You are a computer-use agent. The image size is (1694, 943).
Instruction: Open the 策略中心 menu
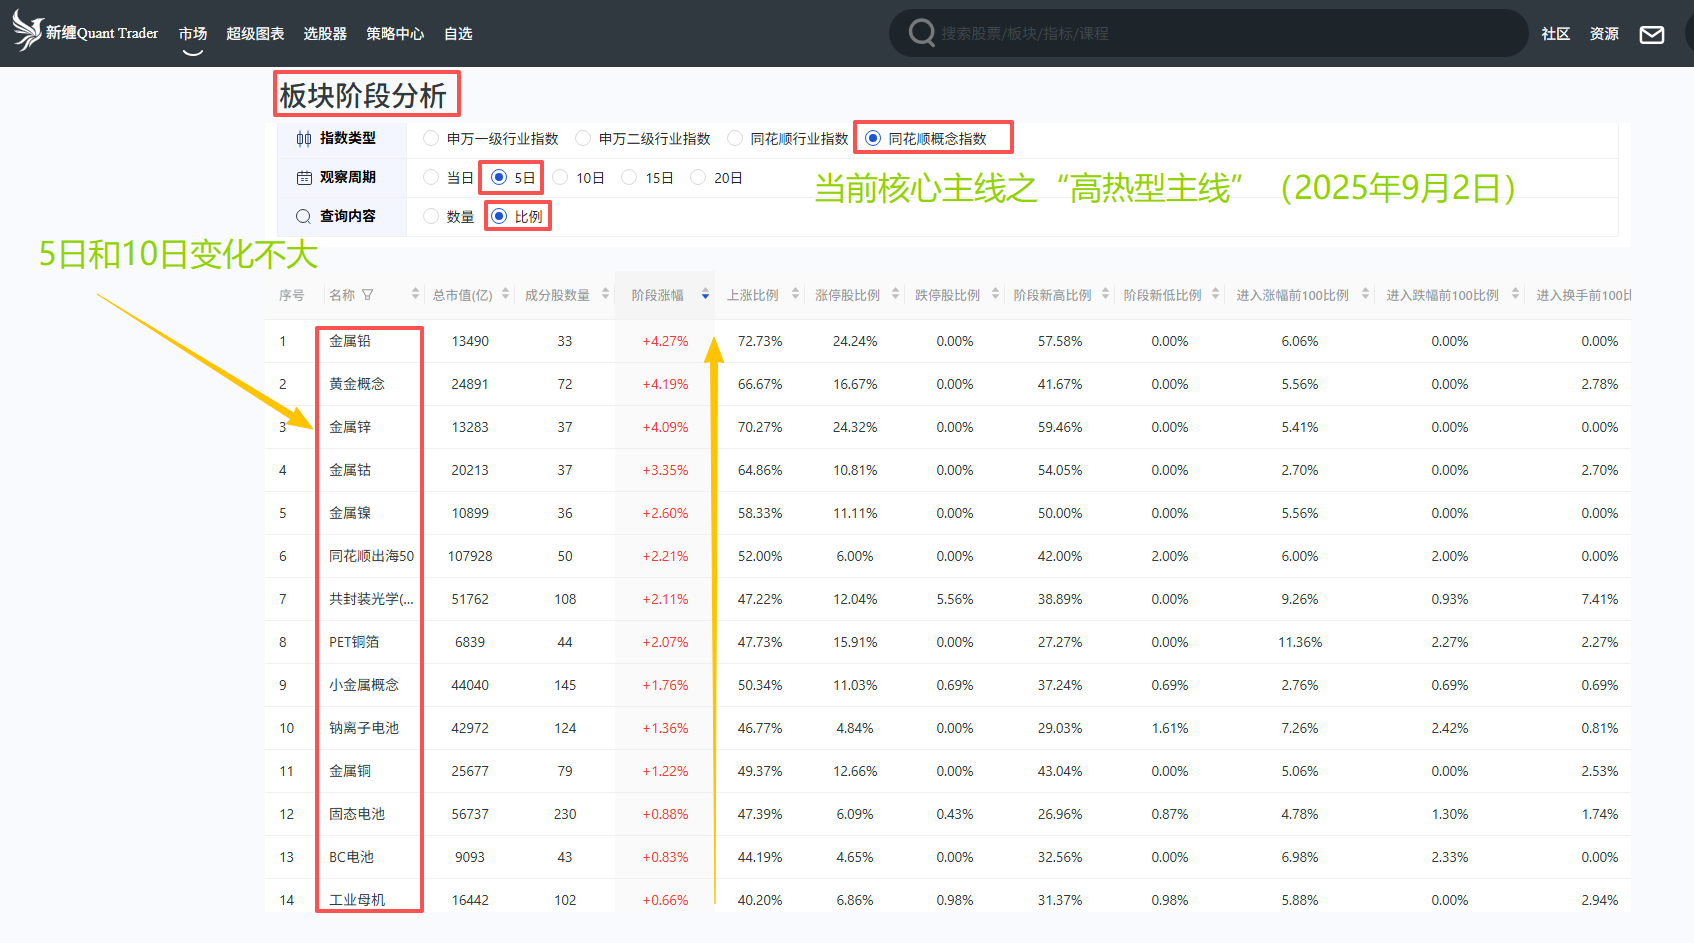pyautogui.click(x=395, y=34)
